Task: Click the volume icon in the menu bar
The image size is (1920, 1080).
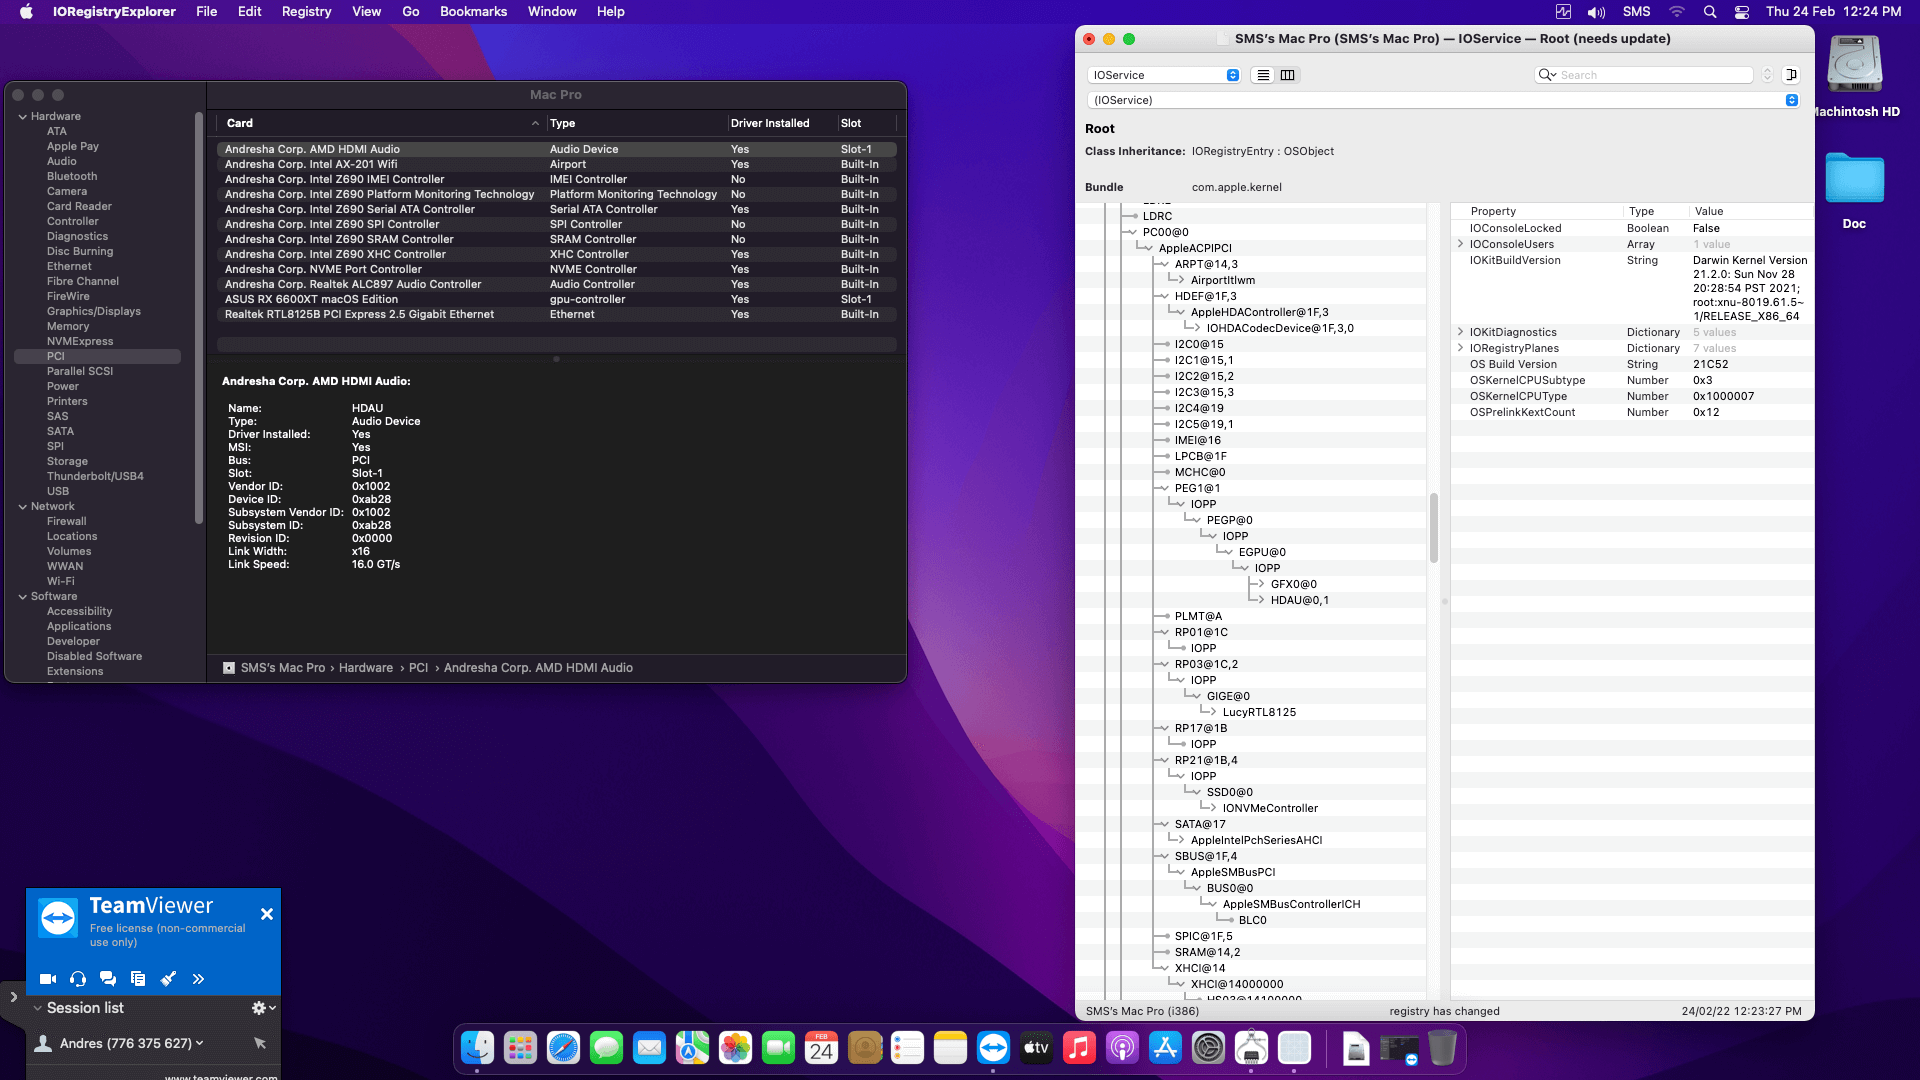Action: tap(1596, 12)
